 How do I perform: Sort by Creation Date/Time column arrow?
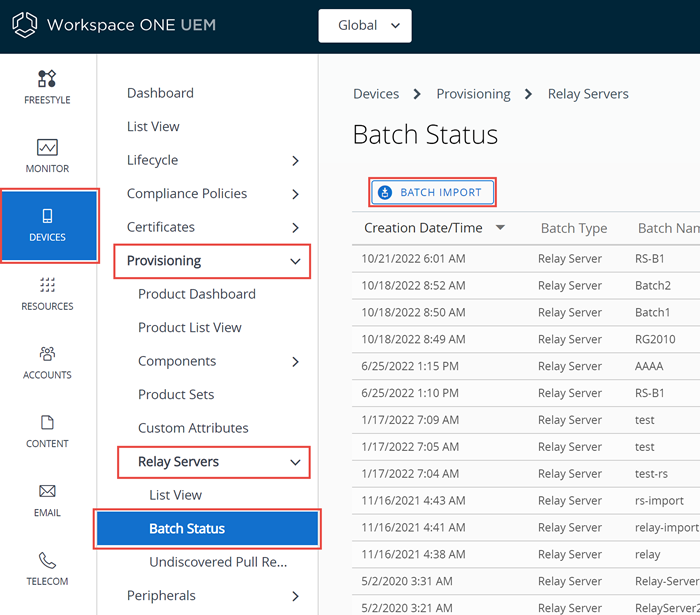tap(500, 228)
